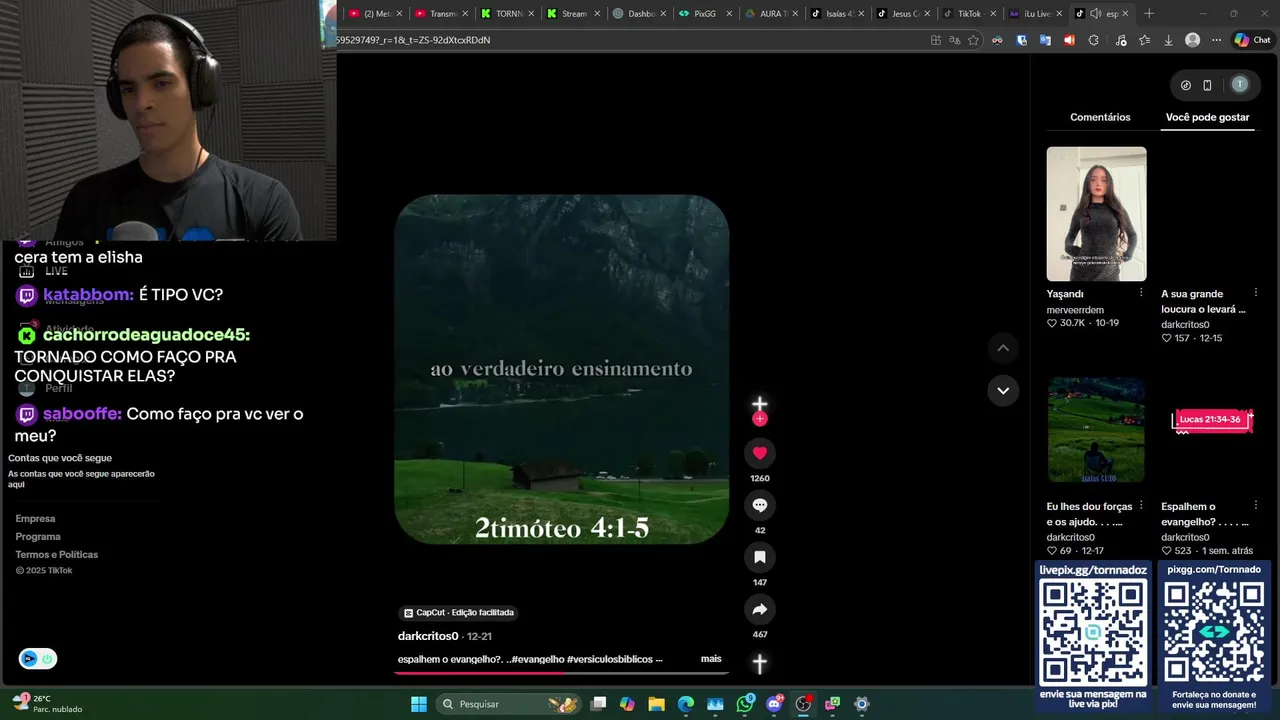Expand the caption with 'mais'
Viewport: 1280px width, 720px height.
tap(711, 659)
